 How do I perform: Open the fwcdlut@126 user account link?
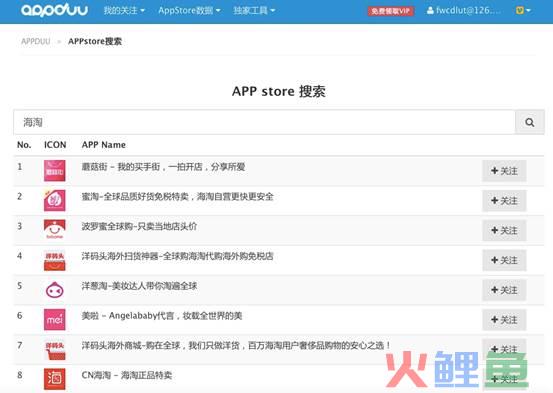coord(463,11)
